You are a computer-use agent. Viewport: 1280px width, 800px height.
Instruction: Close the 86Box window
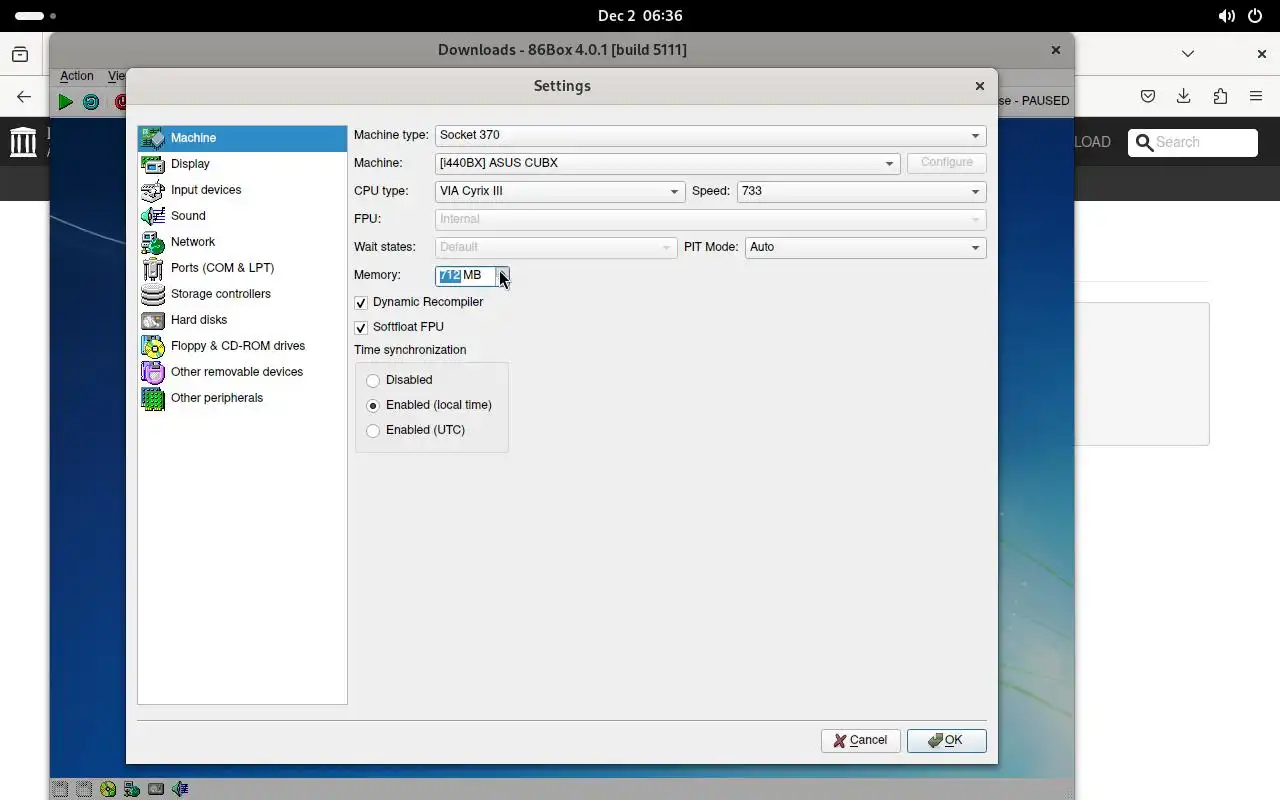point(1055,50)
